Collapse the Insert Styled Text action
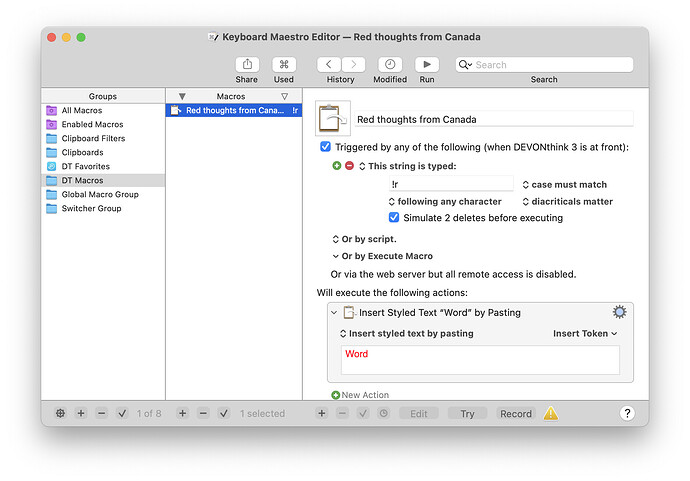Viewport: 690px width, 481px height. point(334,312)
